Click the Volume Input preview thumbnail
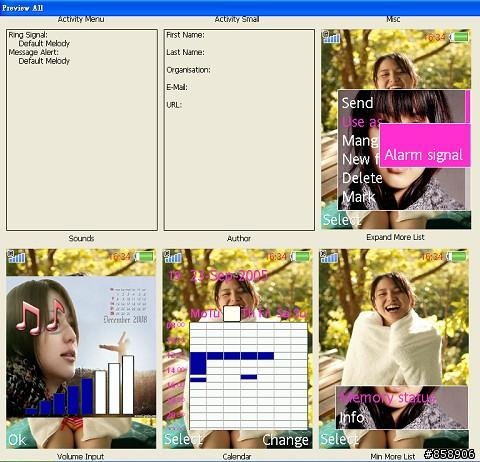Screen dimensions: 480x462 81,349
